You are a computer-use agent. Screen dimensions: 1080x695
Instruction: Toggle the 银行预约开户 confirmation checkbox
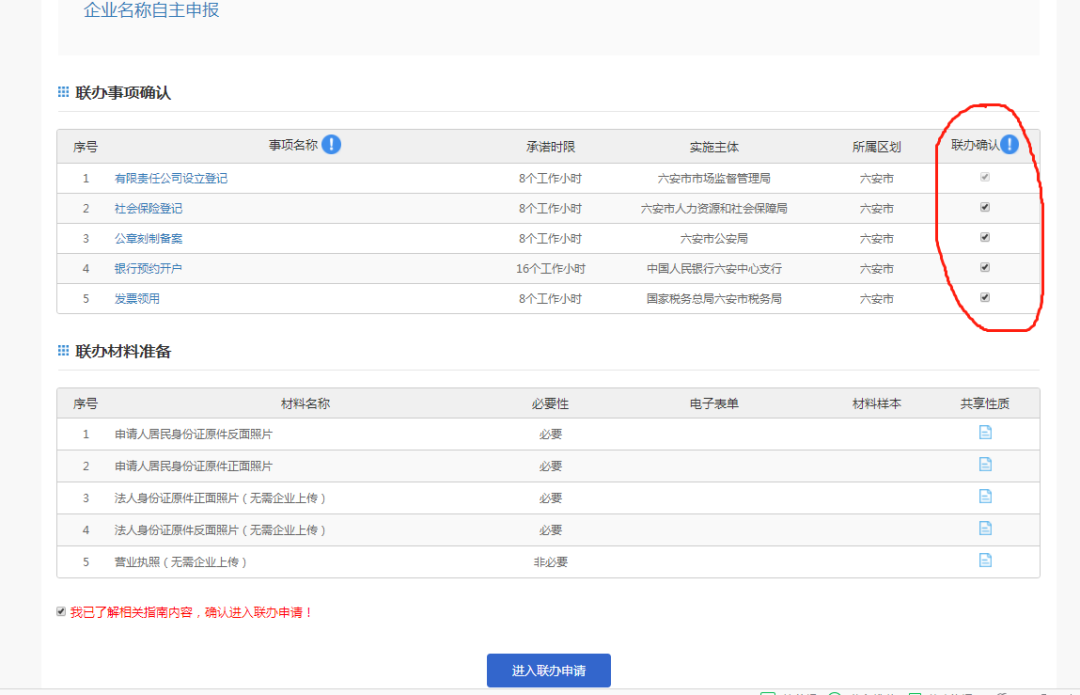pos(985,268)
